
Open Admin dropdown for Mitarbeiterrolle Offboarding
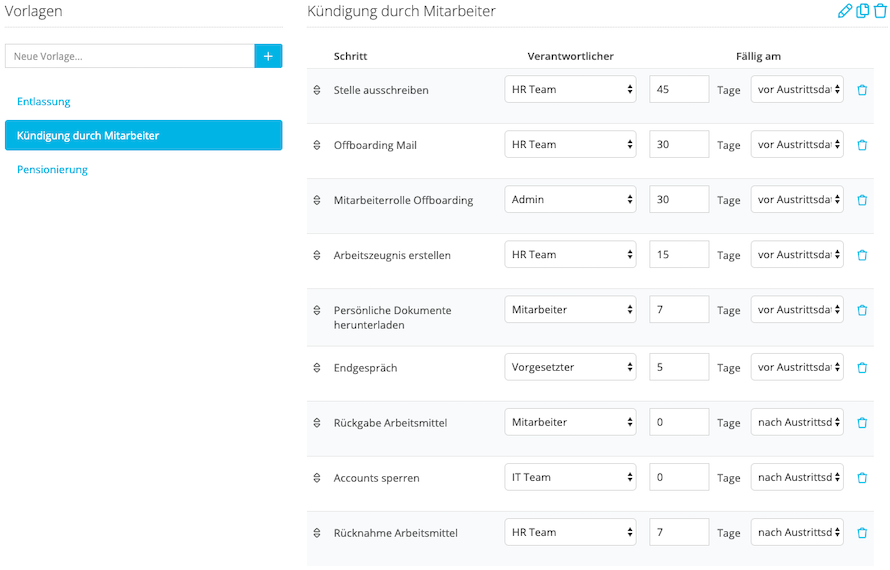570,199
